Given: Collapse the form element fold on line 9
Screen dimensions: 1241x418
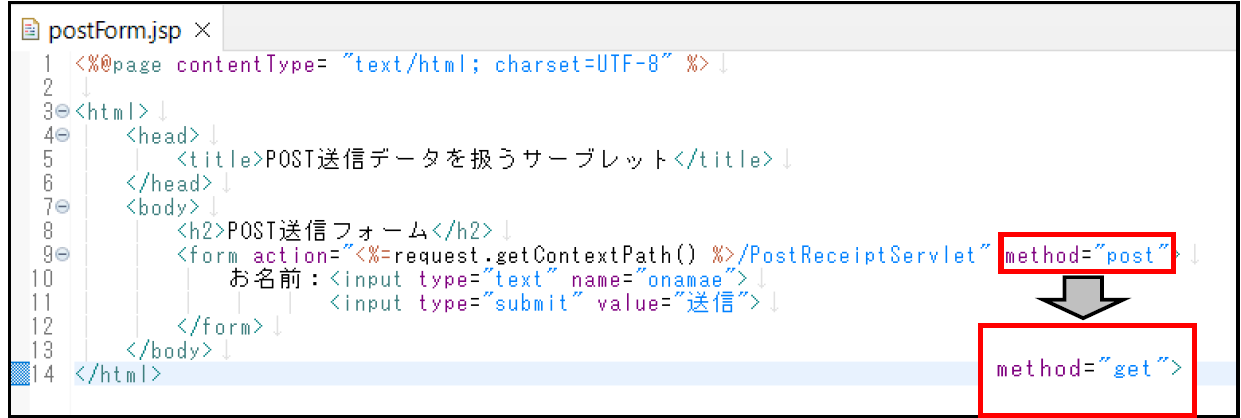Looking at the screenshot, I should tap(62, 255).
